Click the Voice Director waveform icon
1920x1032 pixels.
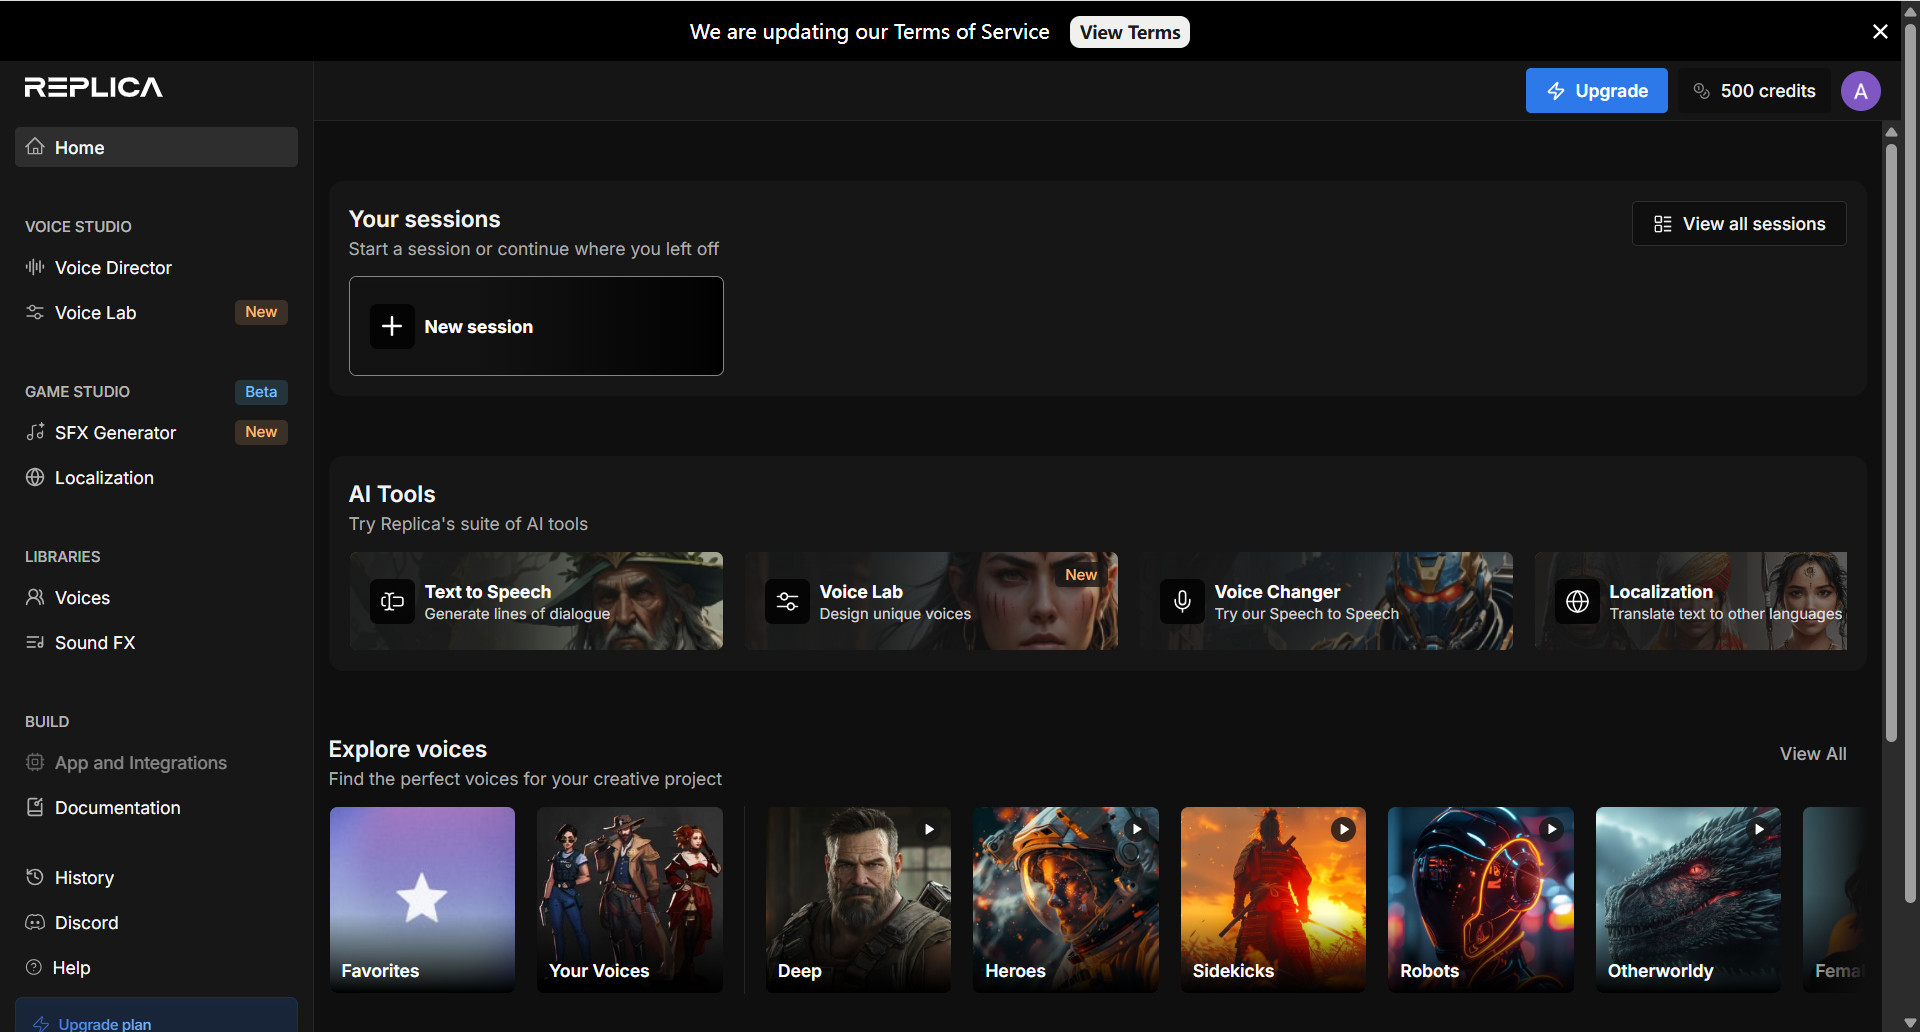click(x=35, y=267)
